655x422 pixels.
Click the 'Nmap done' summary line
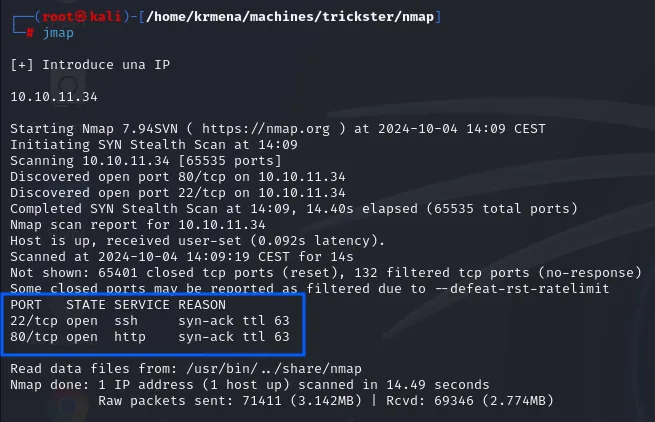tap(250, 385)
